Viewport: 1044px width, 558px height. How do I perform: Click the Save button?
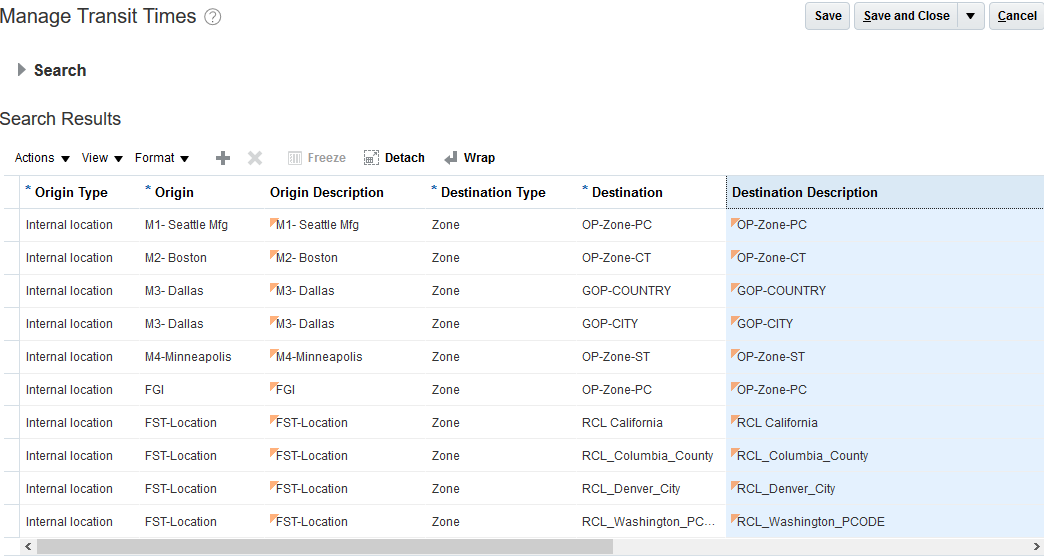tap(828, 16)
